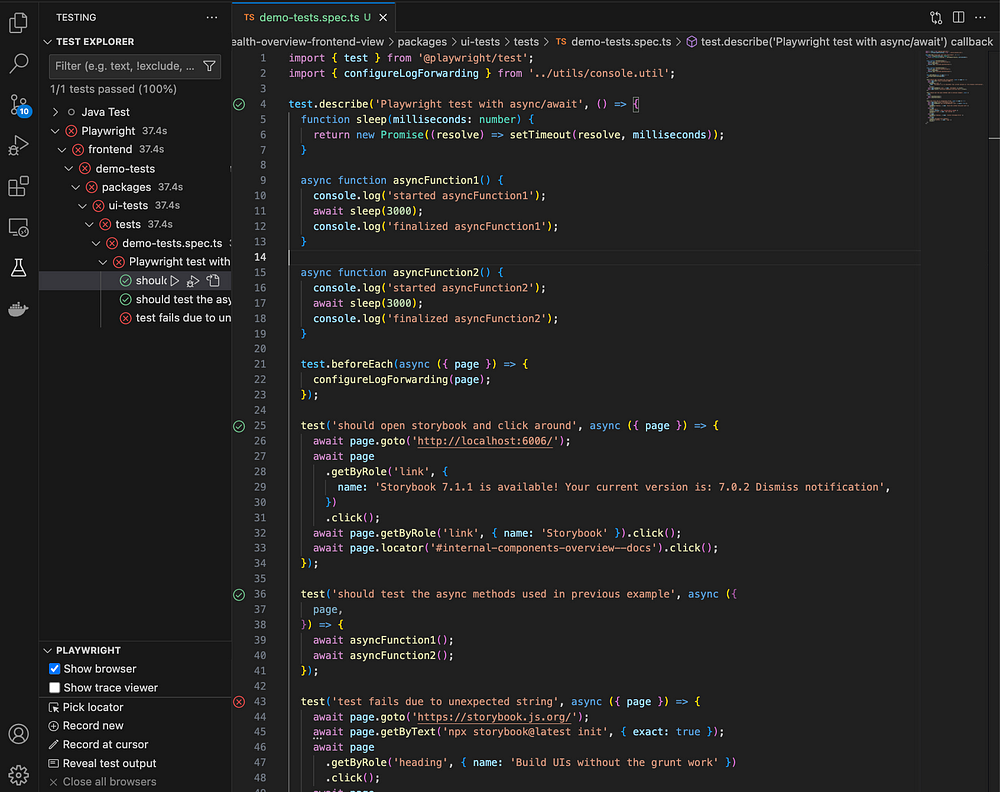Open the Search view in activity bar
This screenshot has width=1000, height=792.
pos(18,63)
